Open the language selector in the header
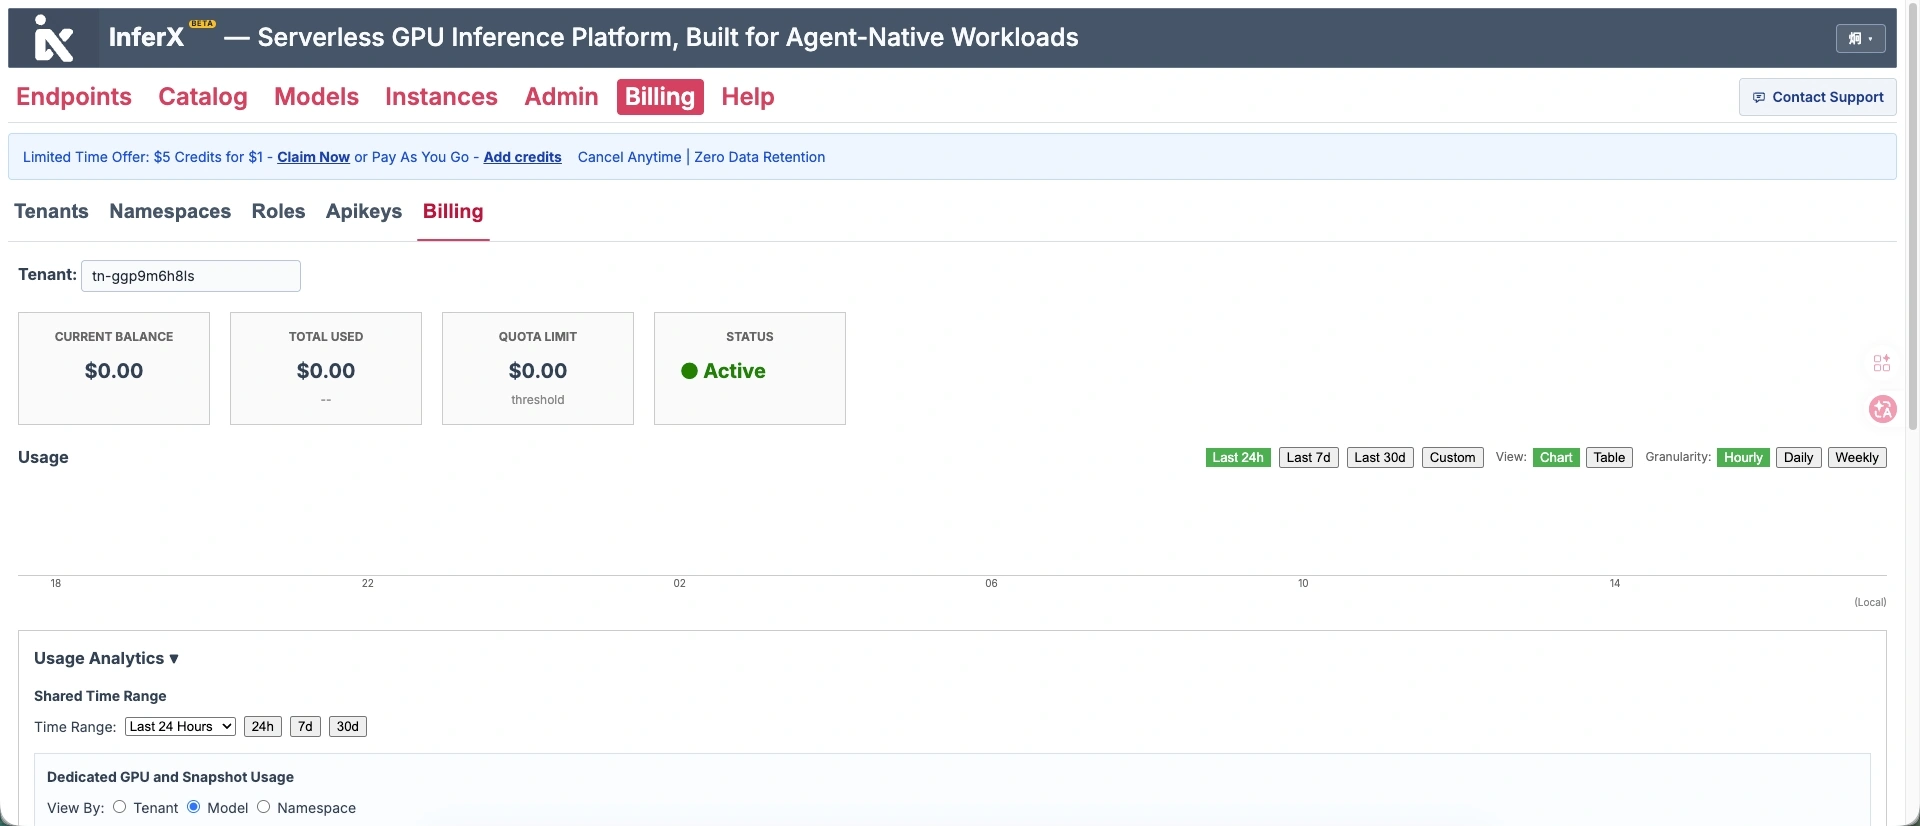Viewport: 1920px width, 826px height. pos(1860,38)
